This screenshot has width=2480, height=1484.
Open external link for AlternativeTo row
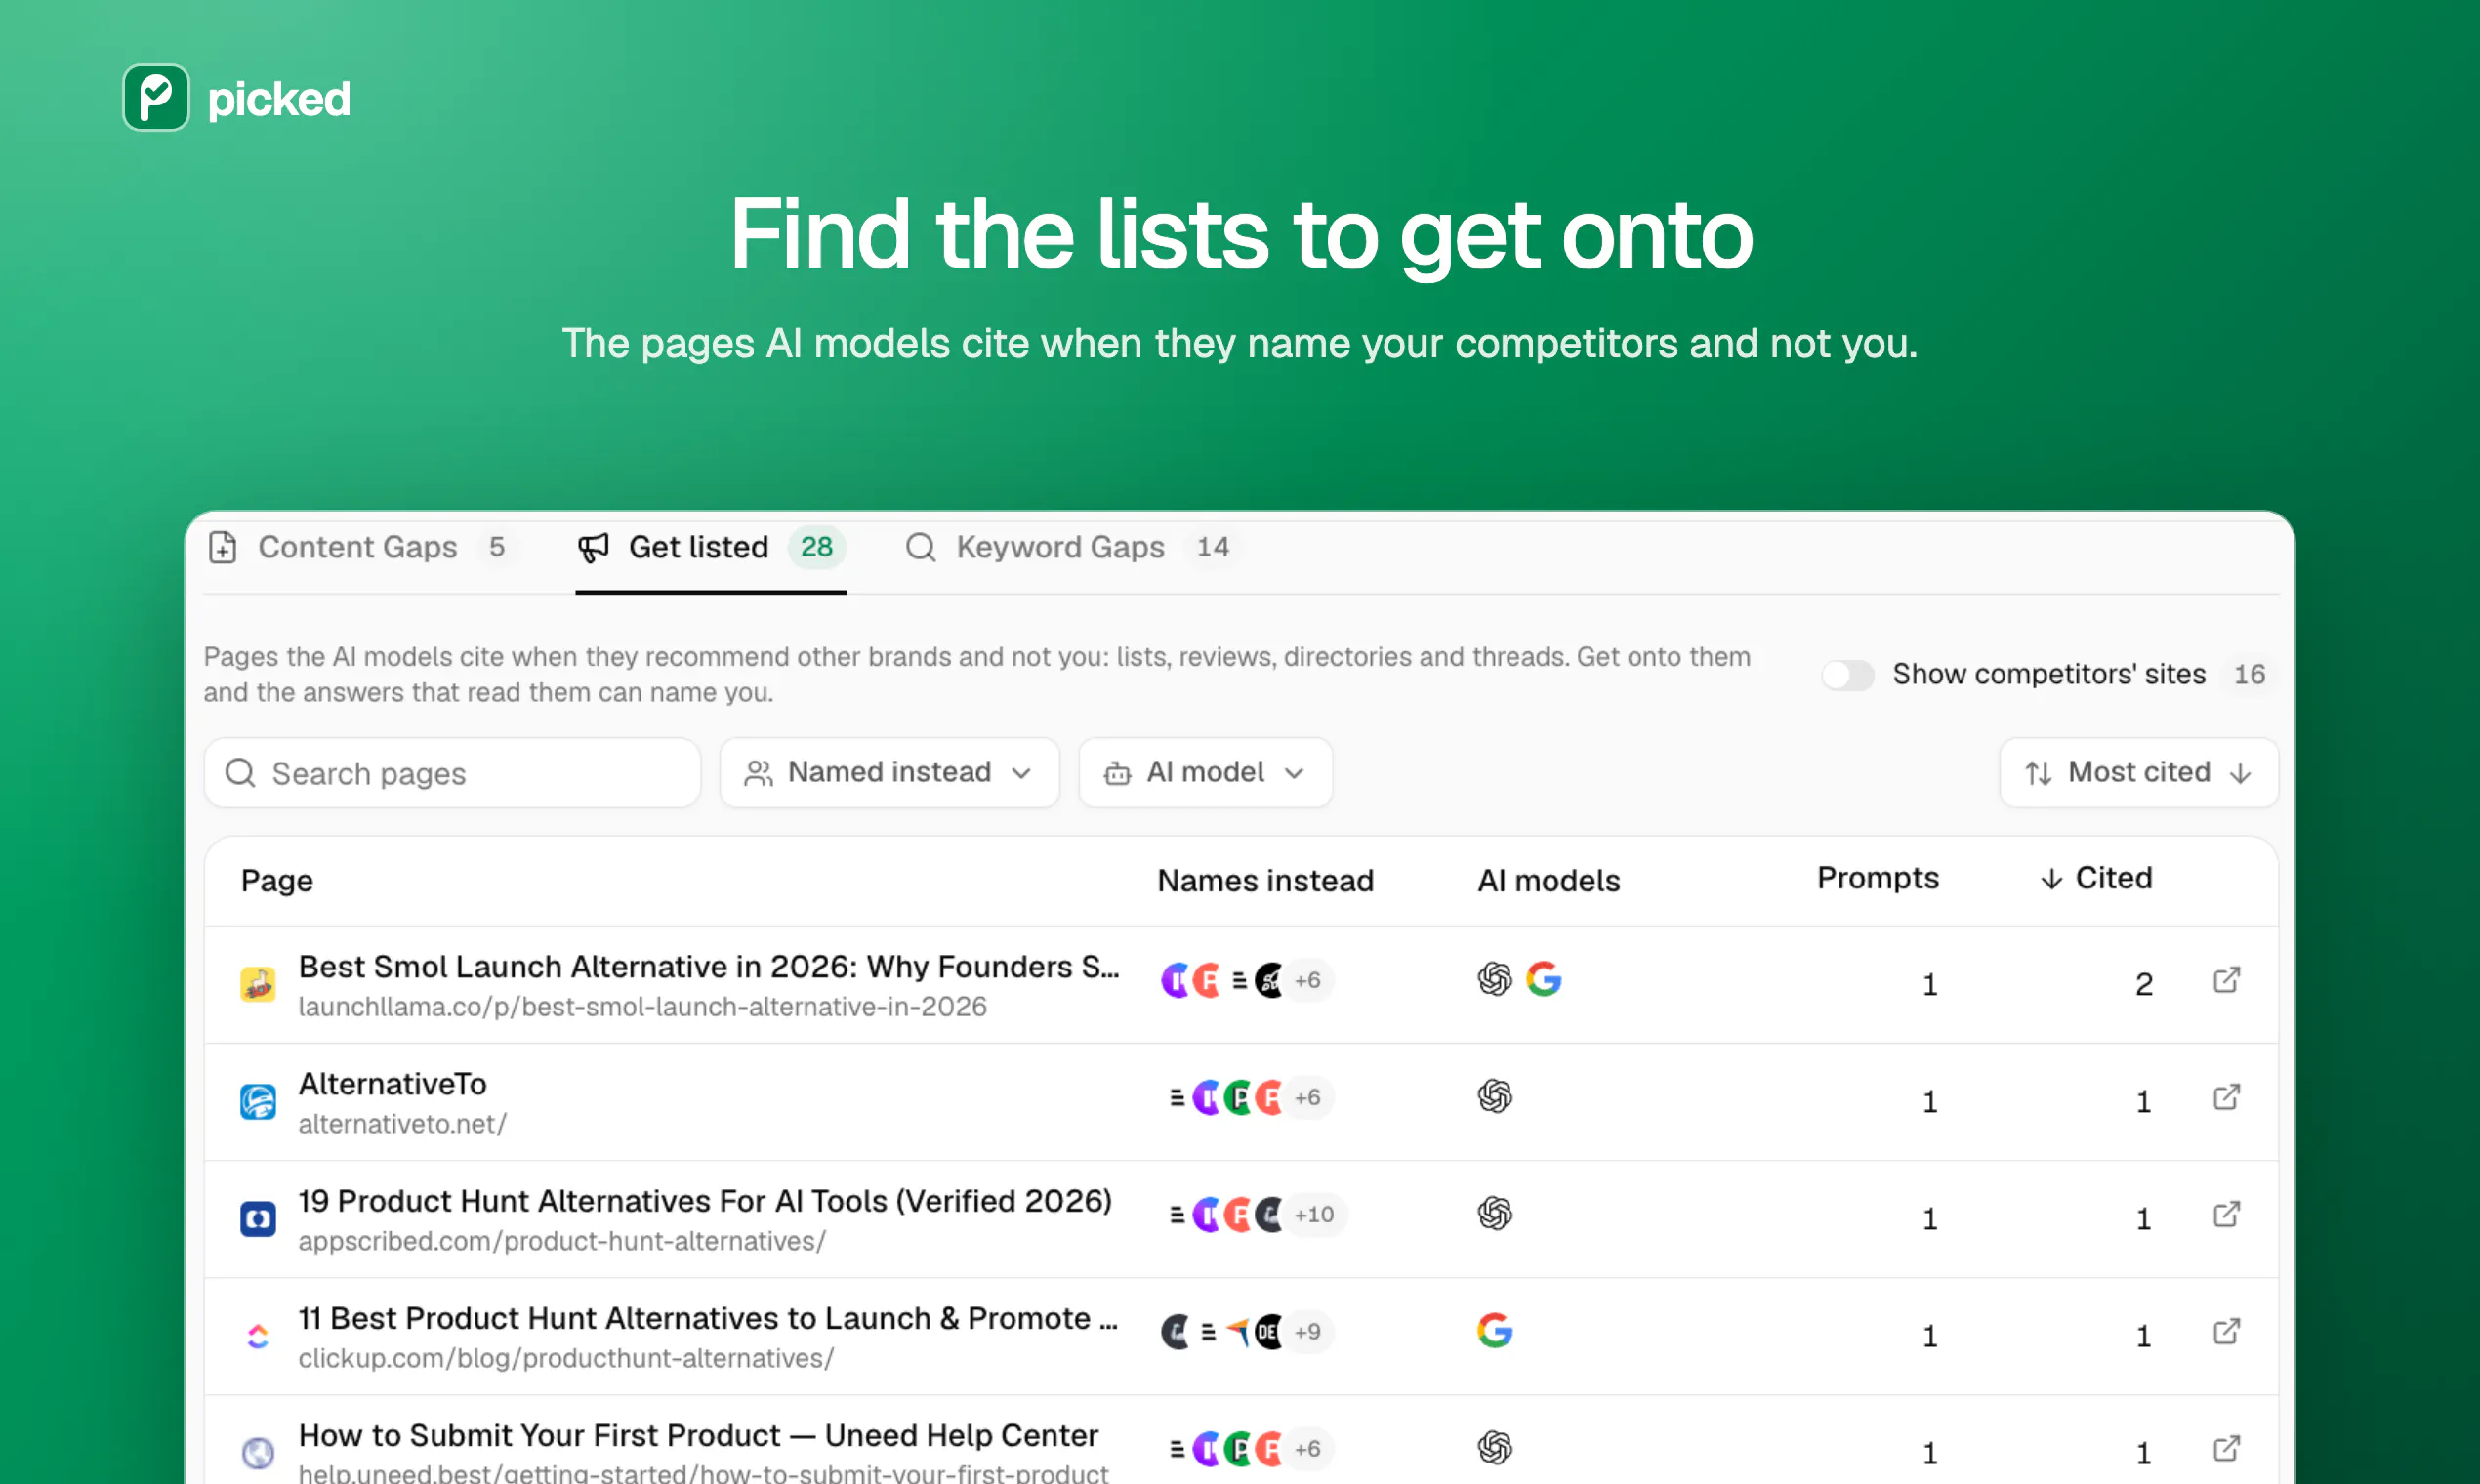point(2226,1097)
